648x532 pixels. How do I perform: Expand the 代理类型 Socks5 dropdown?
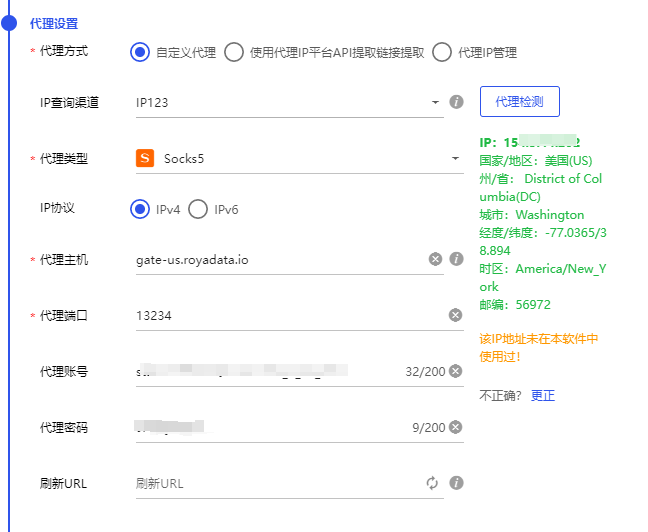pyautogui.click(x=298, y=158)
